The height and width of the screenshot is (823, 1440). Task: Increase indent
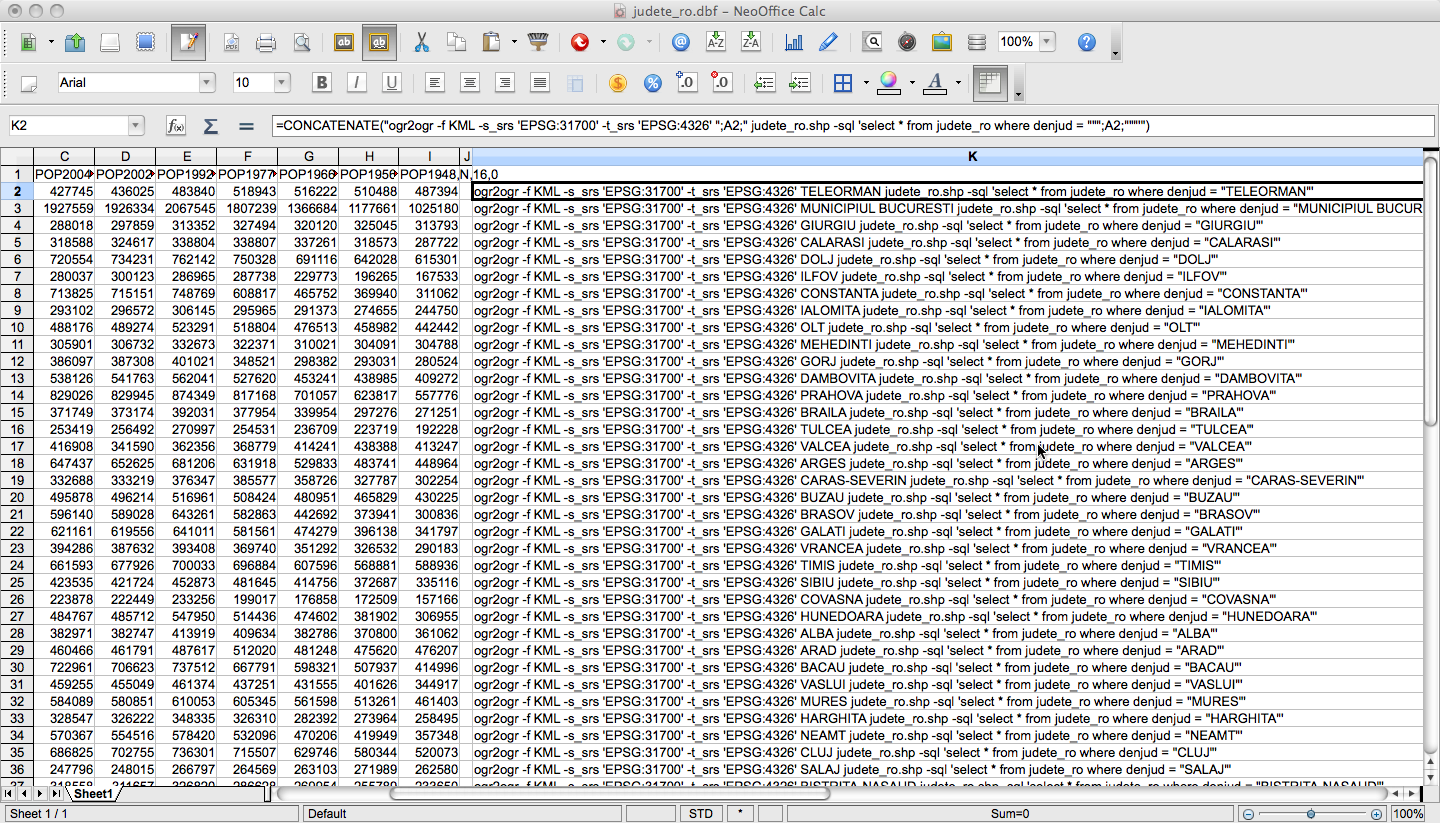(x=799, y=83)
